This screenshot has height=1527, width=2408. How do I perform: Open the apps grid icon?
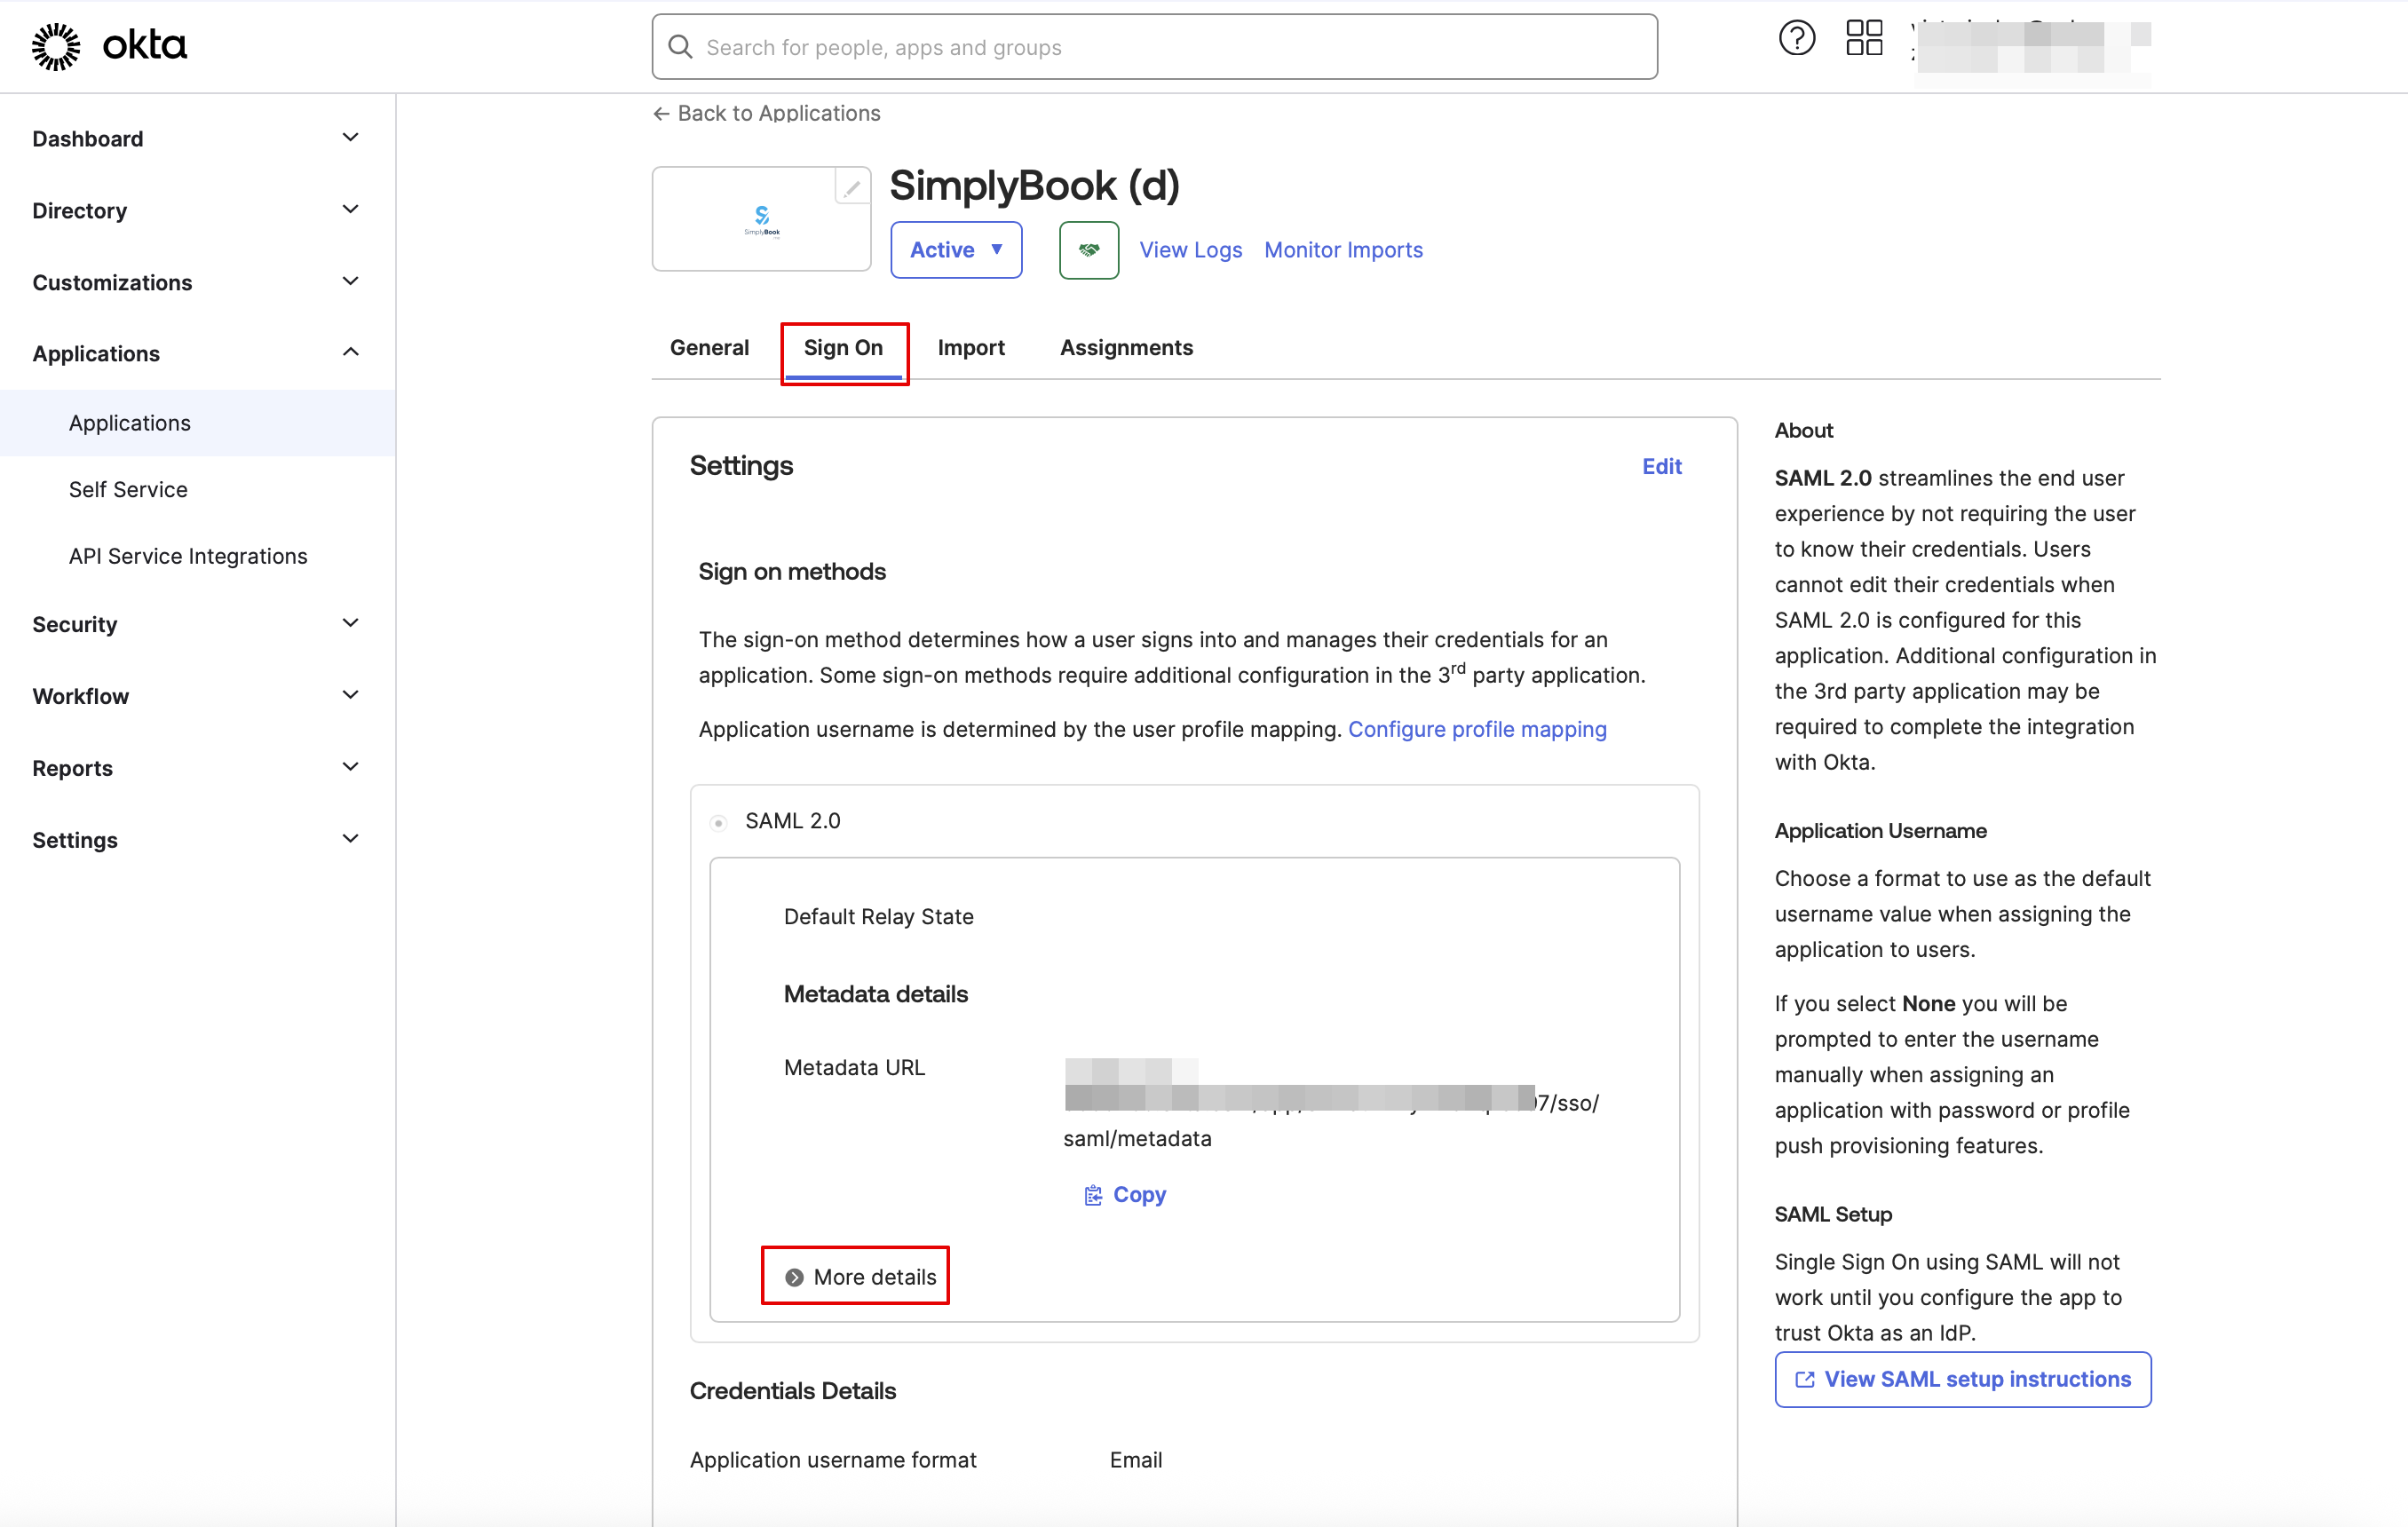(x=1863, y=39)
